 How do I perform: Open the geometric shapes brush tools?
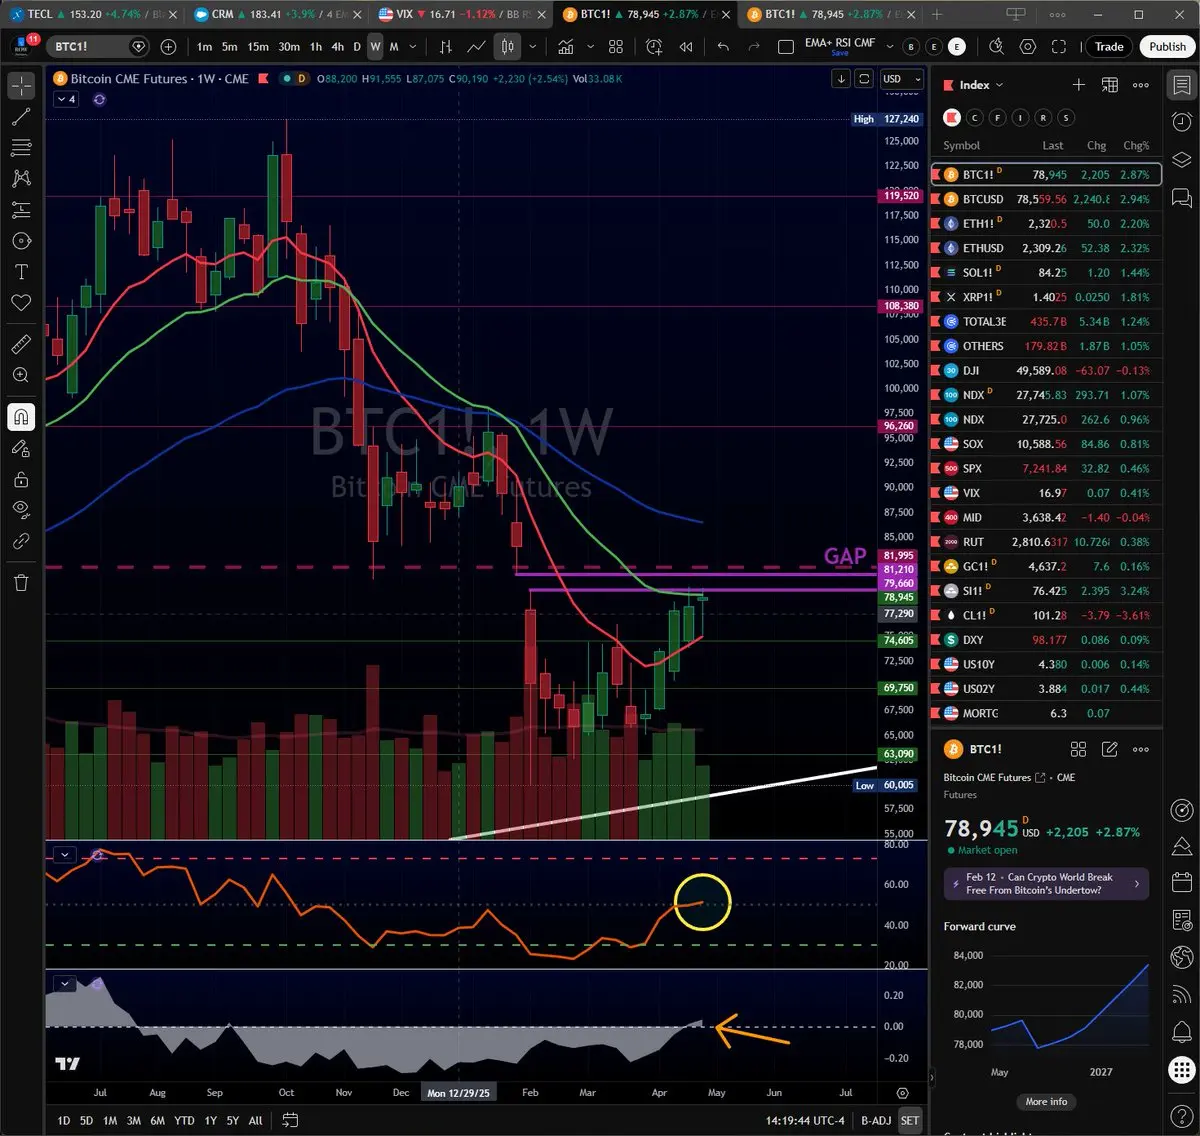coord(21,241)
